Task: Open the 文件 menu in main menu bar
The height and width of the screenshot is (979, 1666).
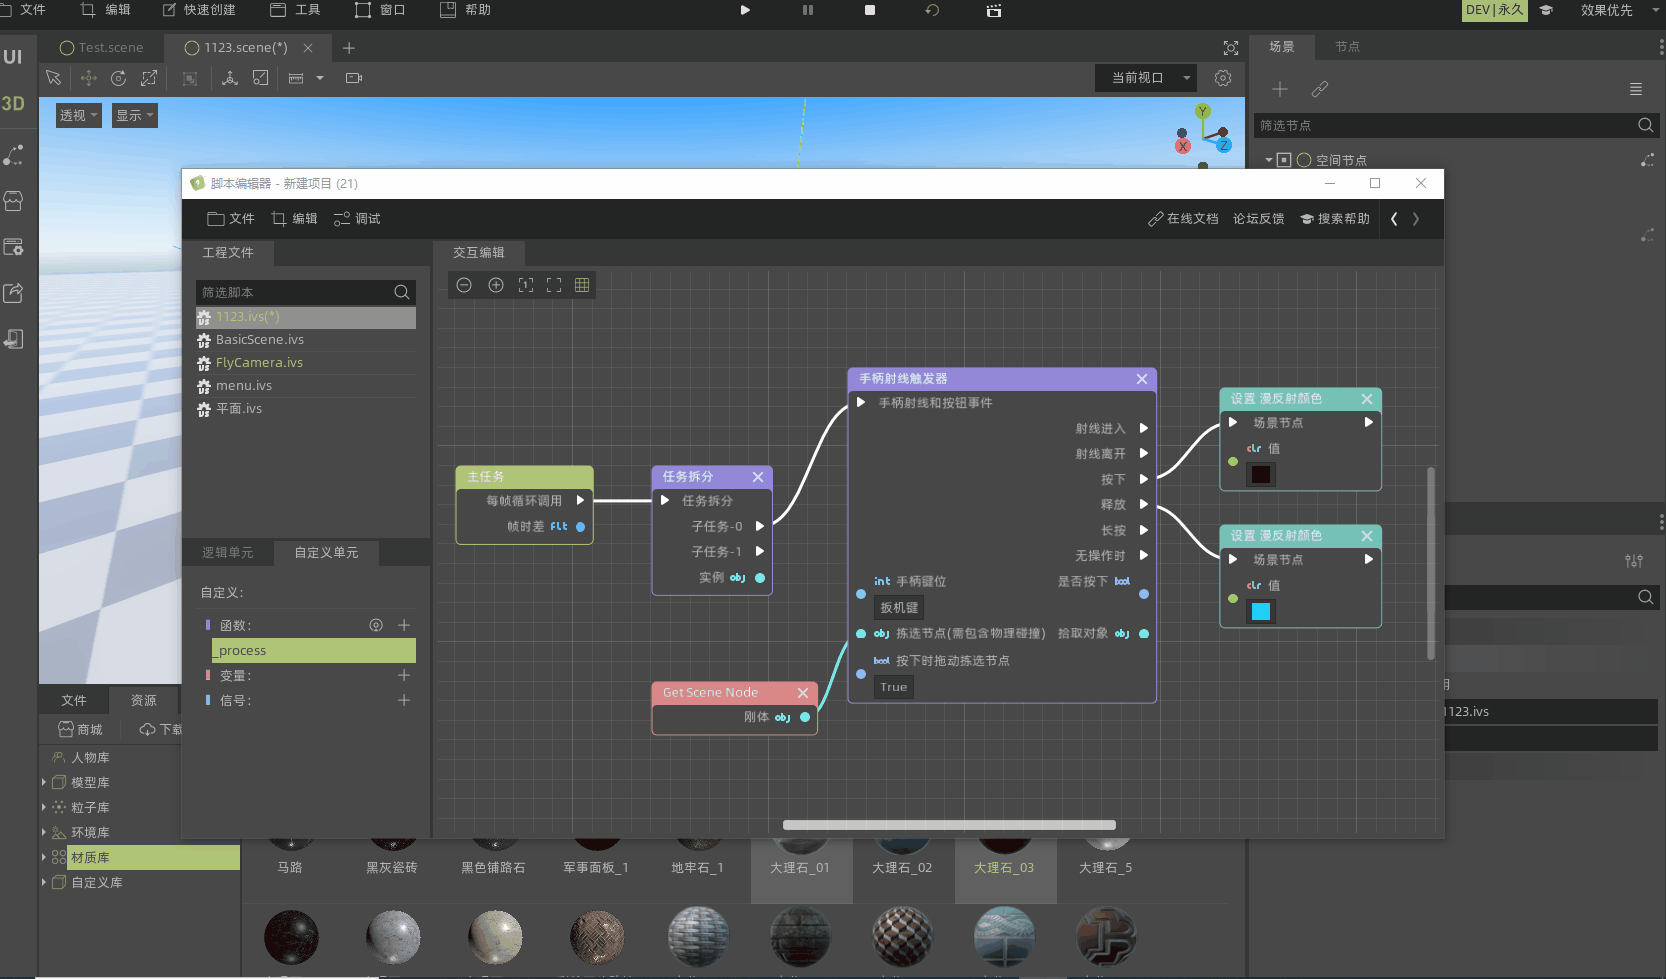Action: click(x=24, y=10)
